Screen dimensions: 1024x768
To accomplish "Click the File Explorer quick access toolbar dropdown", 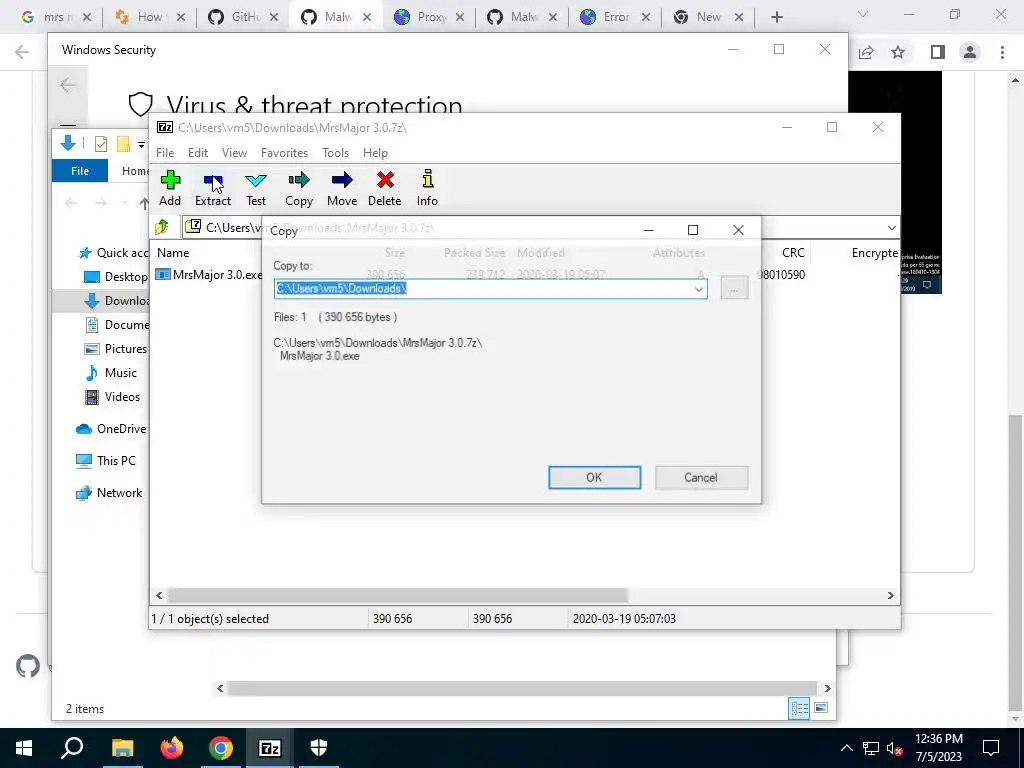I will 141,144.
